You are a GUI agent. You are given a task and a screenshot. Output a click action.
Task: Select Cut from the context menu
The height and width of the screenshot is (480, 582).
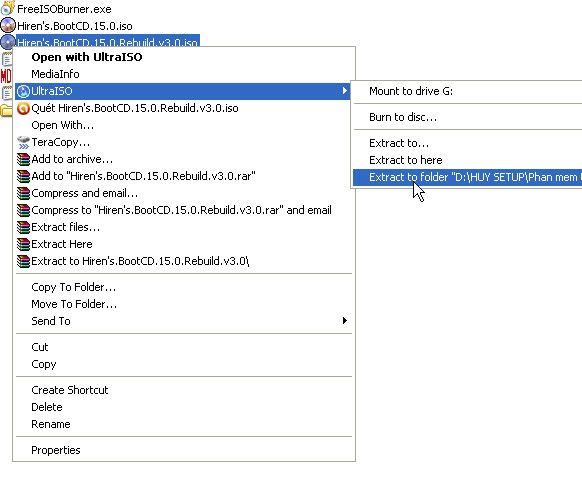(x=183, y=347)
